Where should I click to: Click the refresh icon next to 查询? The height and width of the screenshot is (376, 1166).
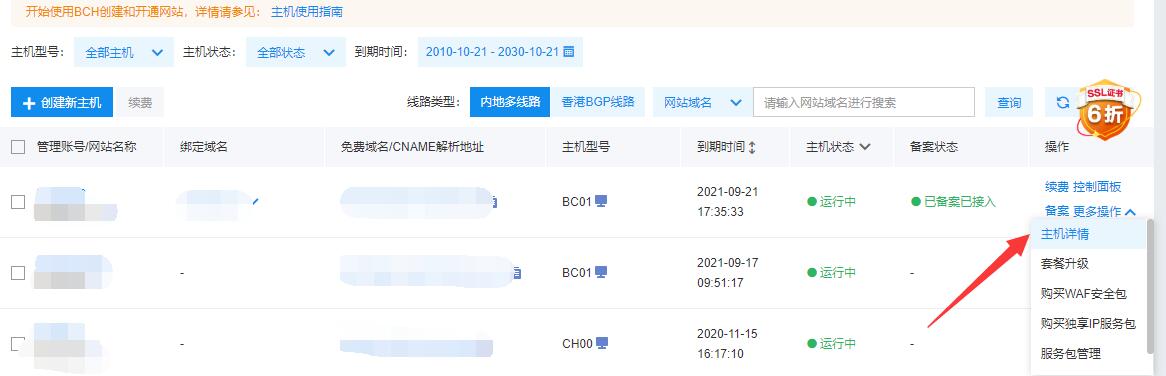pos(1063,103)
